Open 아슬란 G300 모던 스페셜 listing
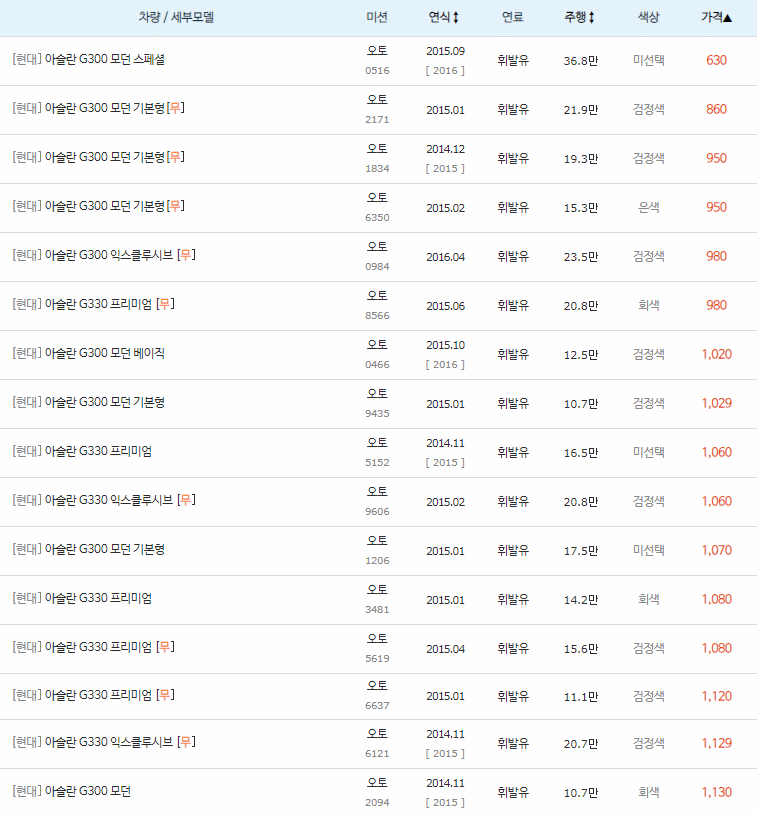757x814 pixels. coord(90,60)
